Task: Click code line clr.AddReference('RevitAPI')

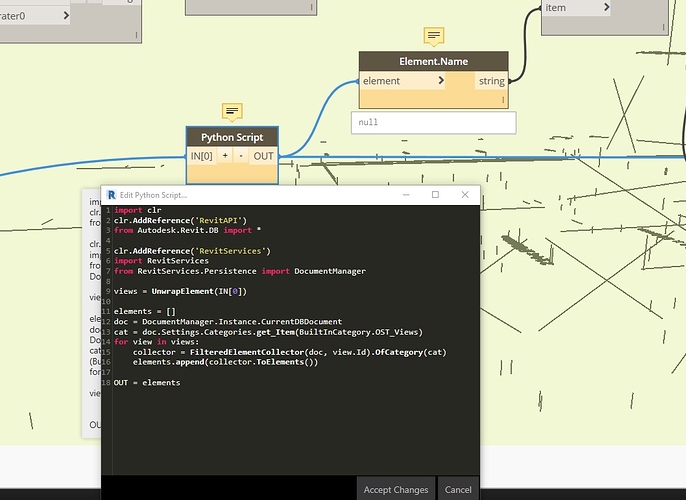Action: coord(180,220)
